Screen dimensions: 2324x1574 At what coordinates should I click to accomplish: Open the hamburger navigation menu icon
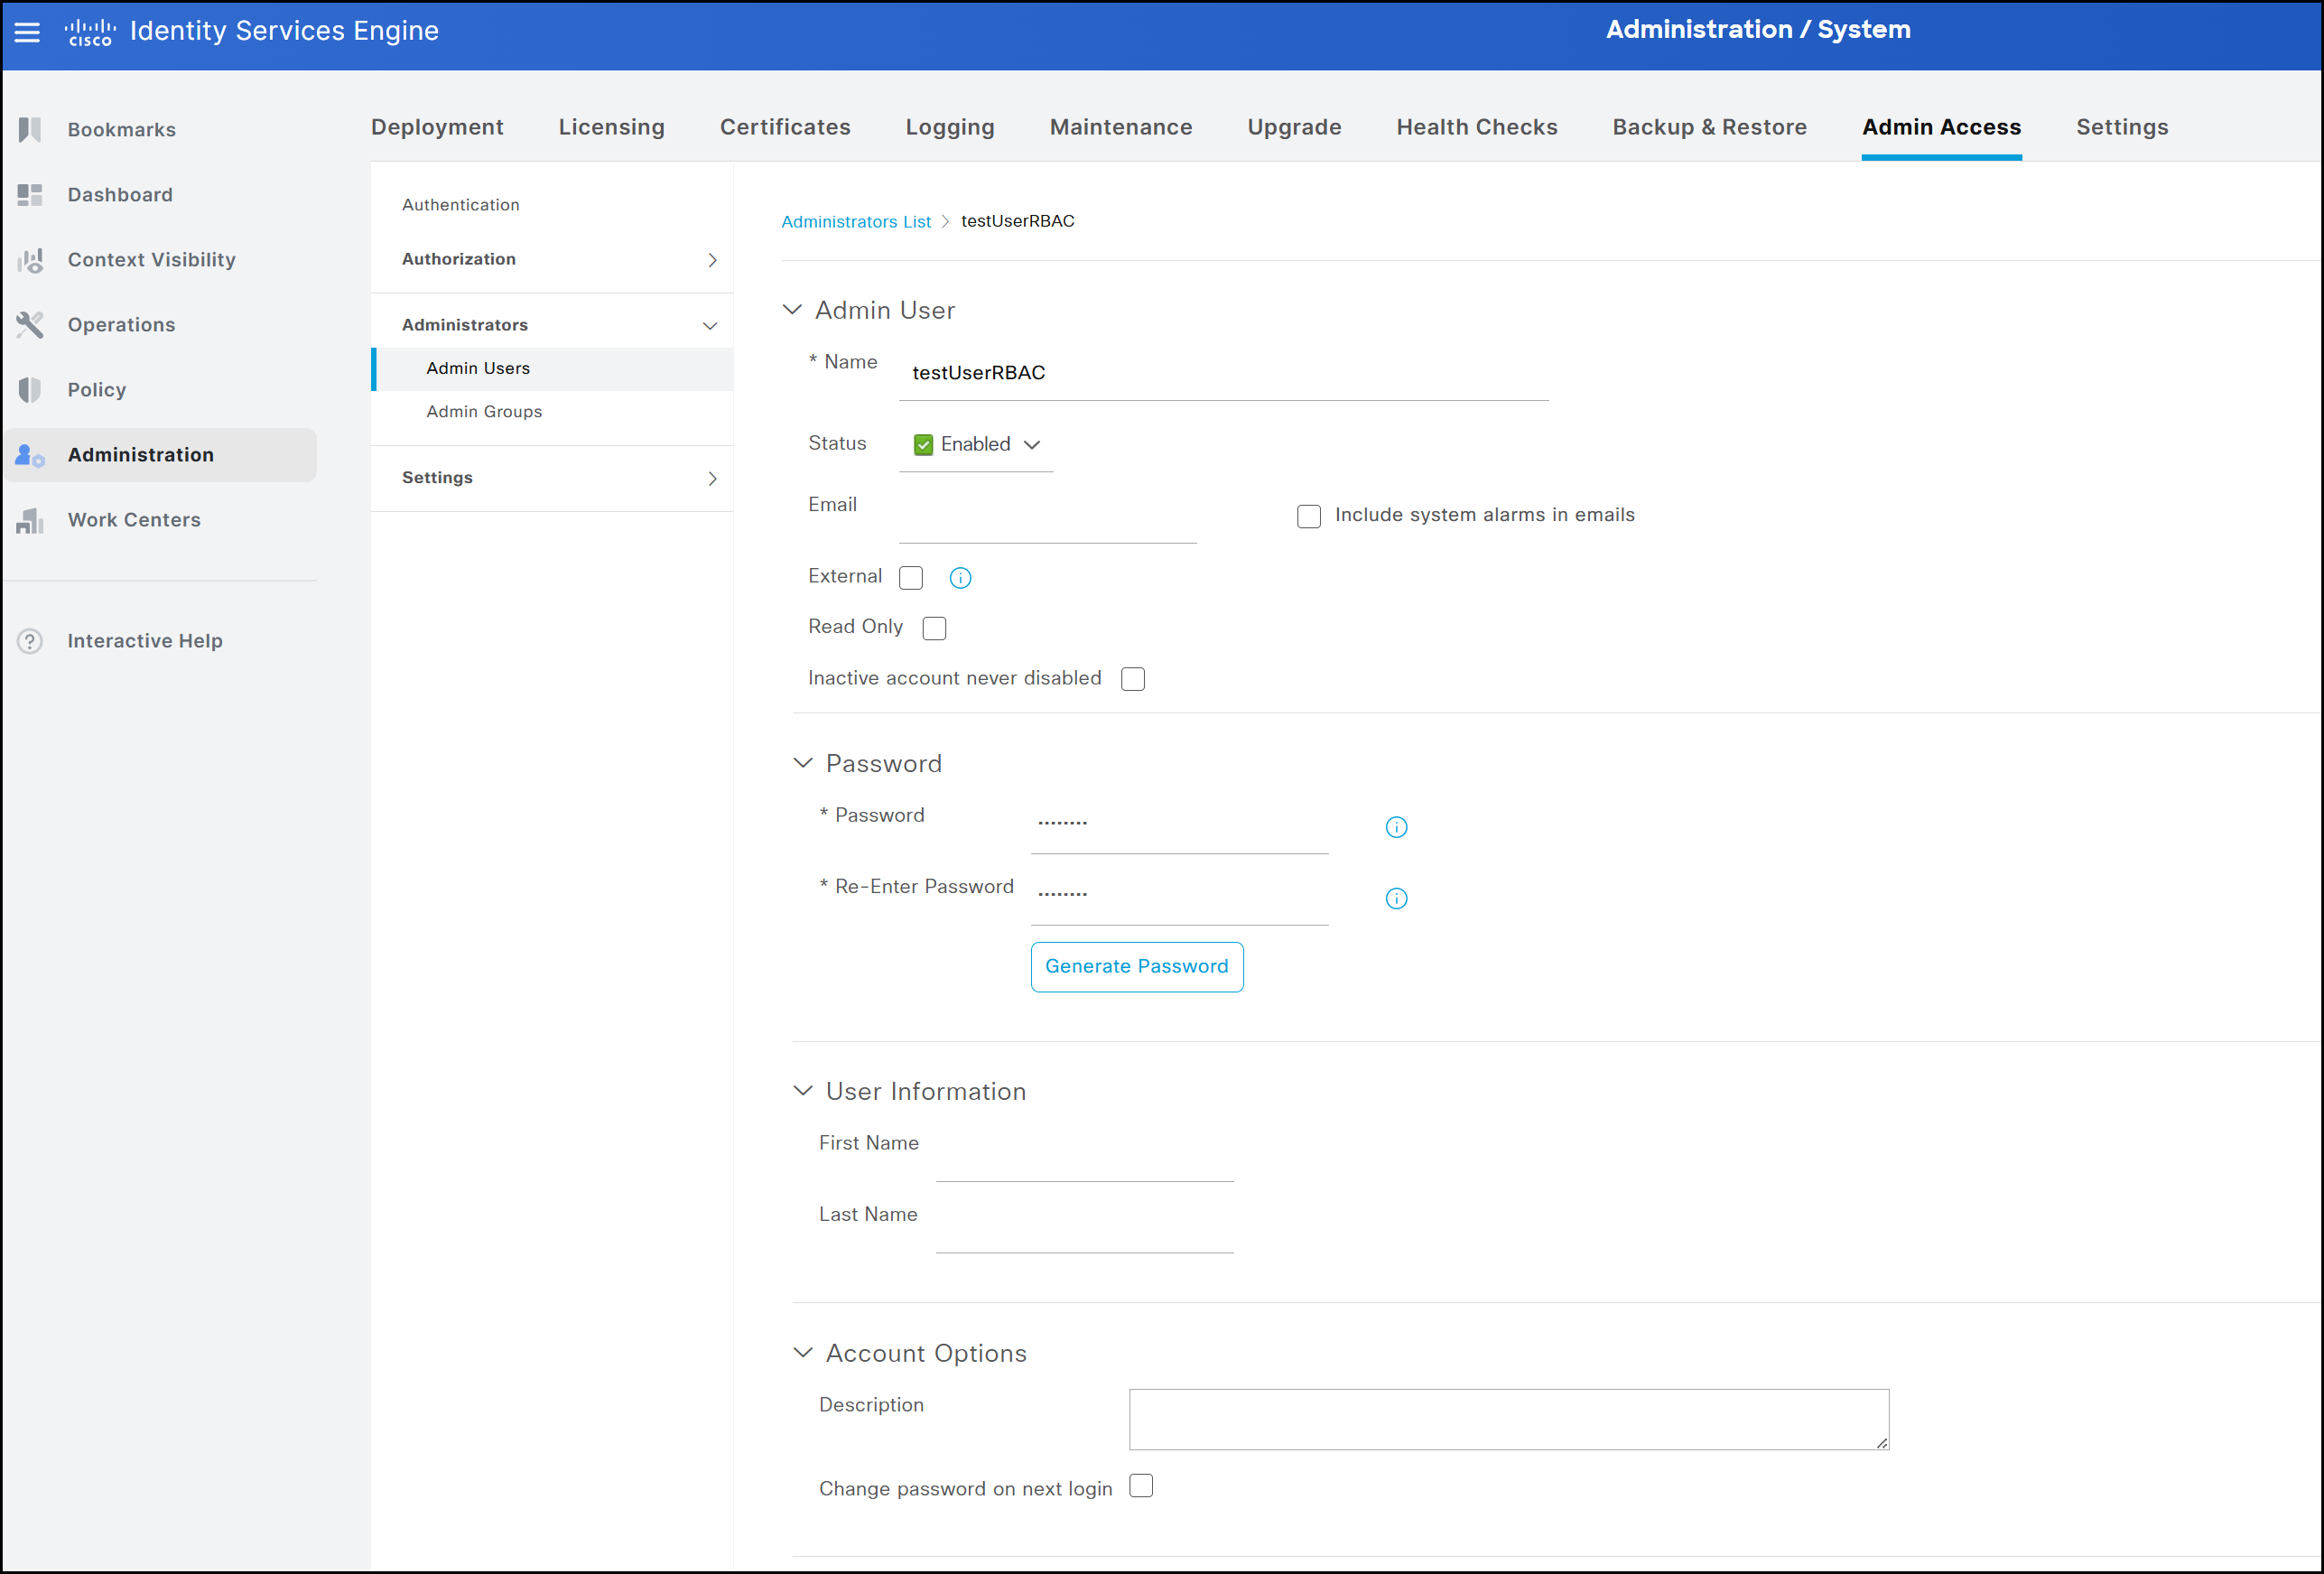coord(27,32)
